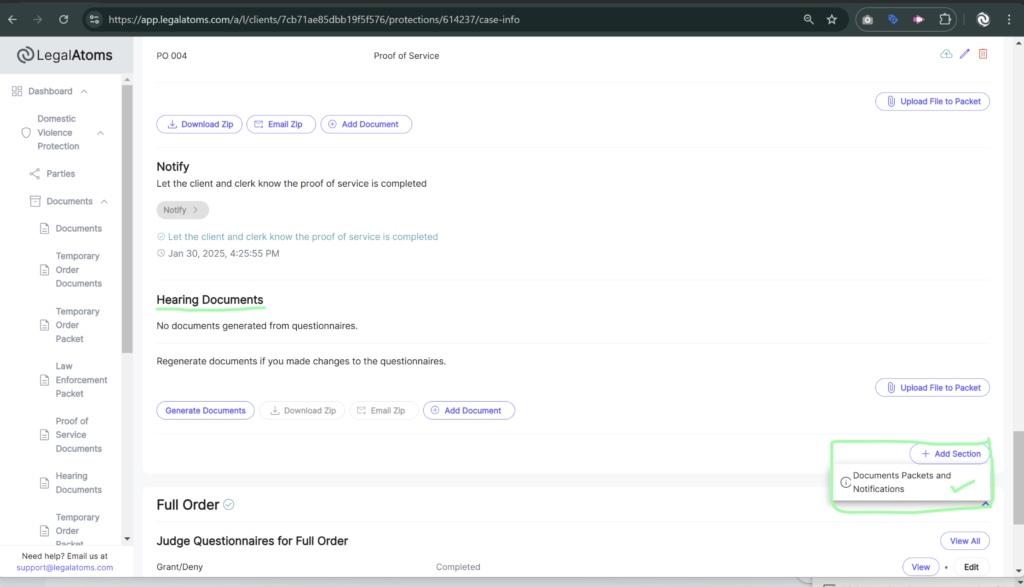Click the browser forward arrow

coord(37,20)
